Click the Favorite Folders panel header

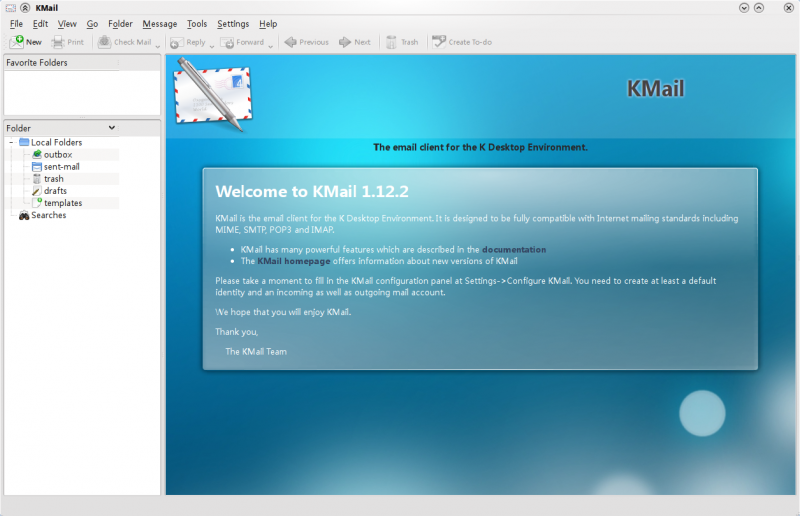coord(62,63)
